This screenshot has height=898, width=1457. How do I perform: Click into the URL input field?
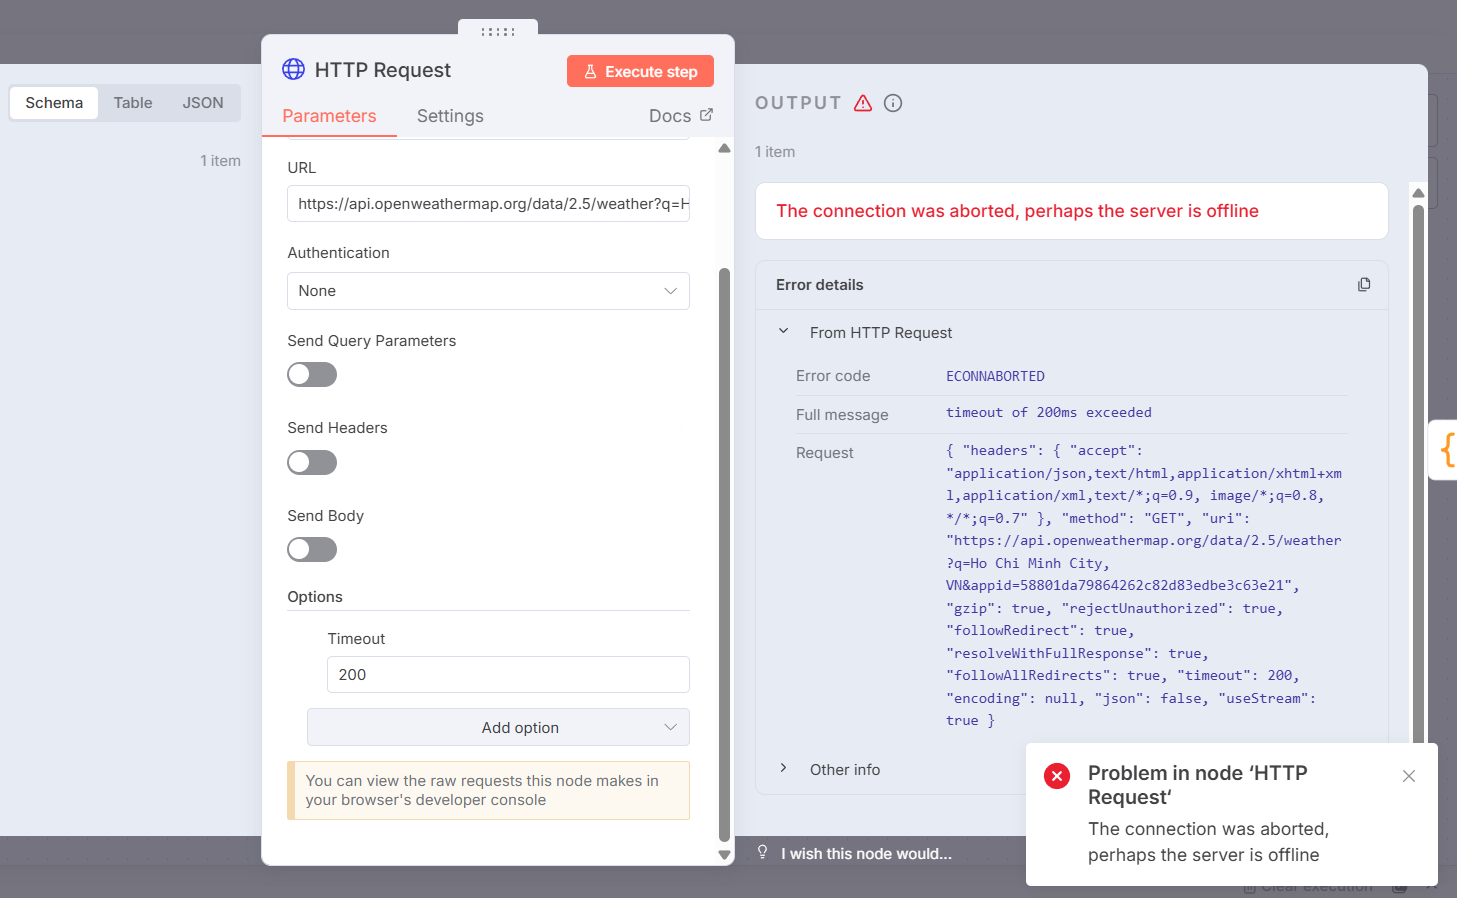click(488, 203)
